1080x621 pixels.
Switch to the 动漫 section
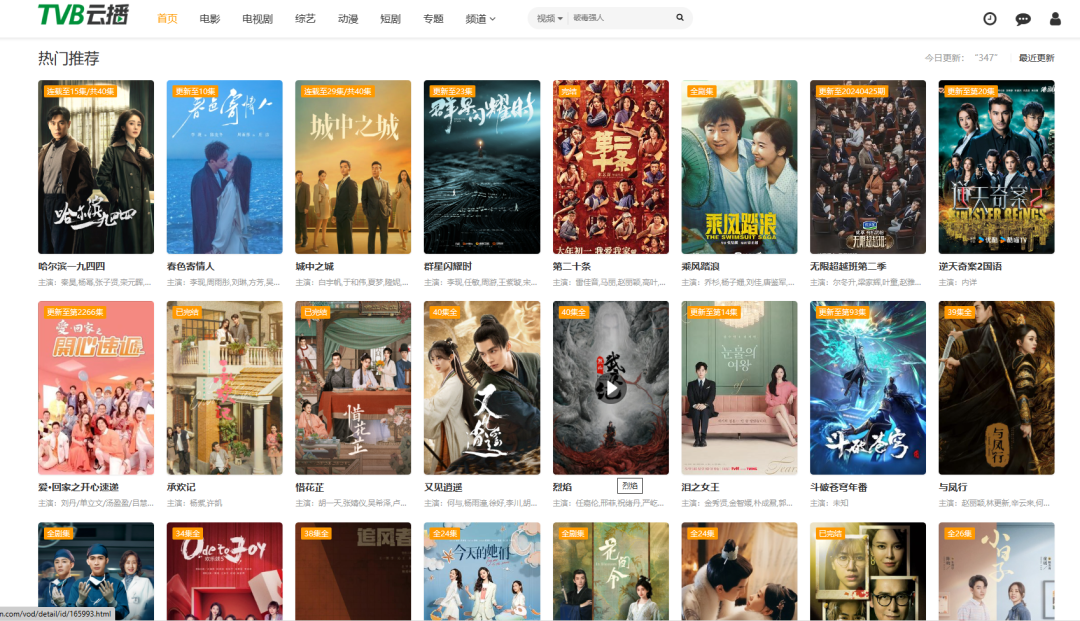coord(348,19)
